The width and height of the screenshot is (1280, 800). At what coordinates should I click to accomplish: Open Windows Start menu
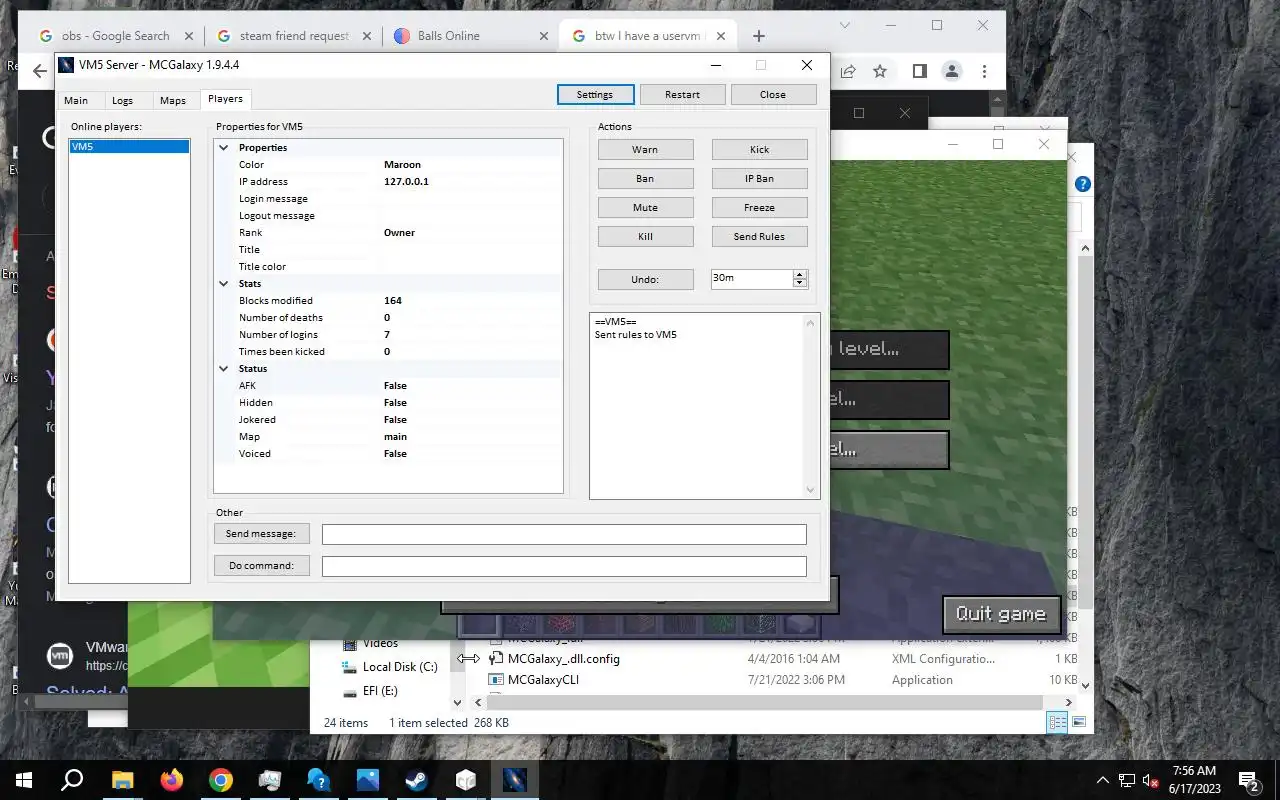(x=24, y=780)
